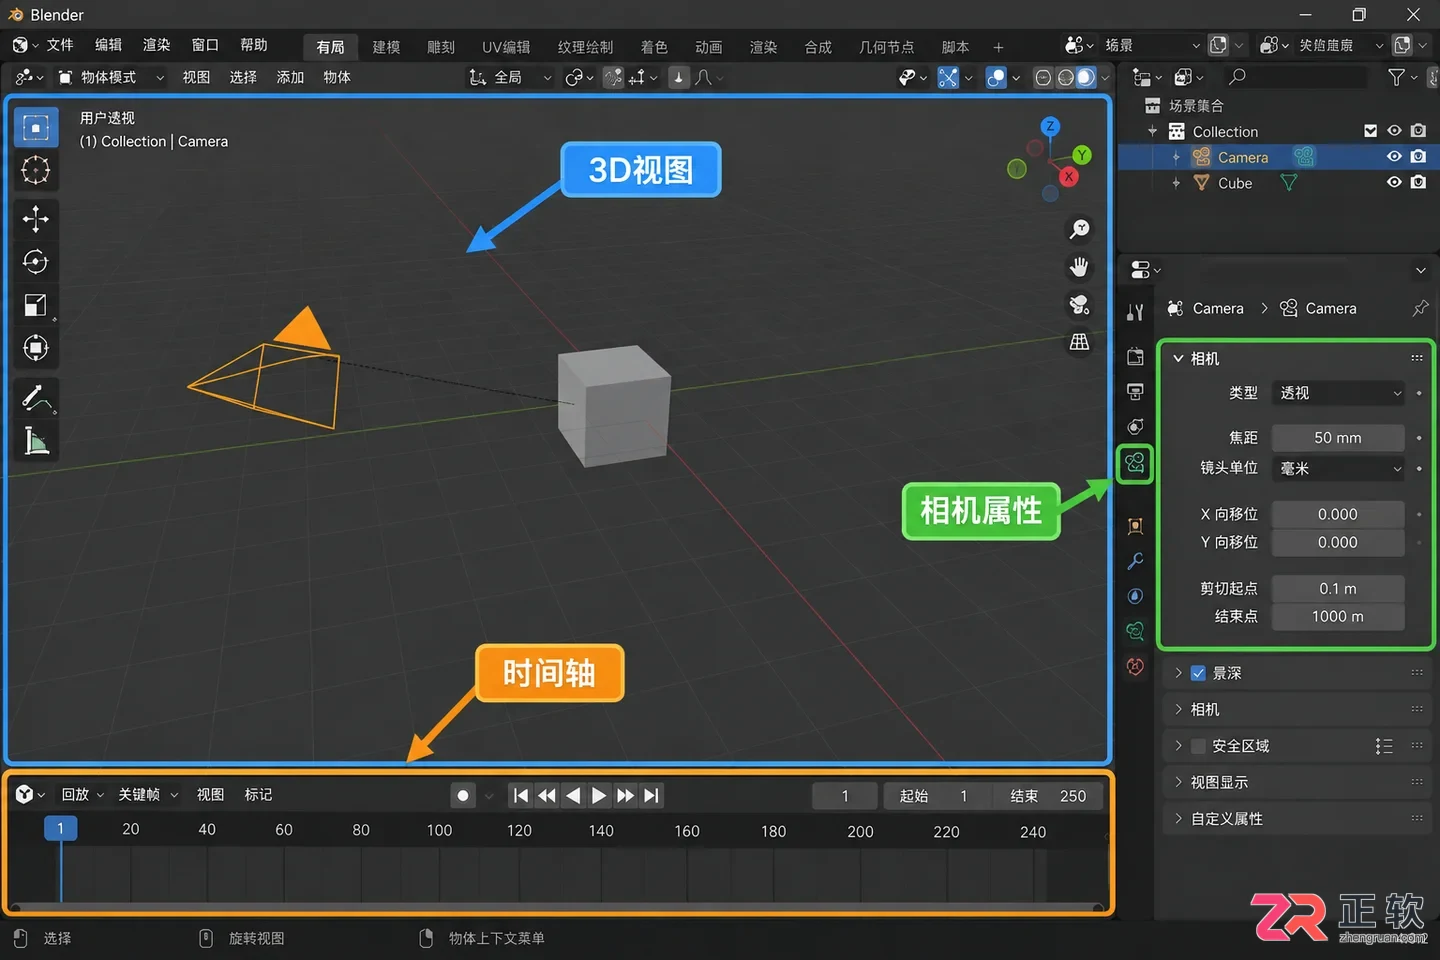Open the Tool properties tab
This screenshot has height=960, width=1440.
(1135, 313)
